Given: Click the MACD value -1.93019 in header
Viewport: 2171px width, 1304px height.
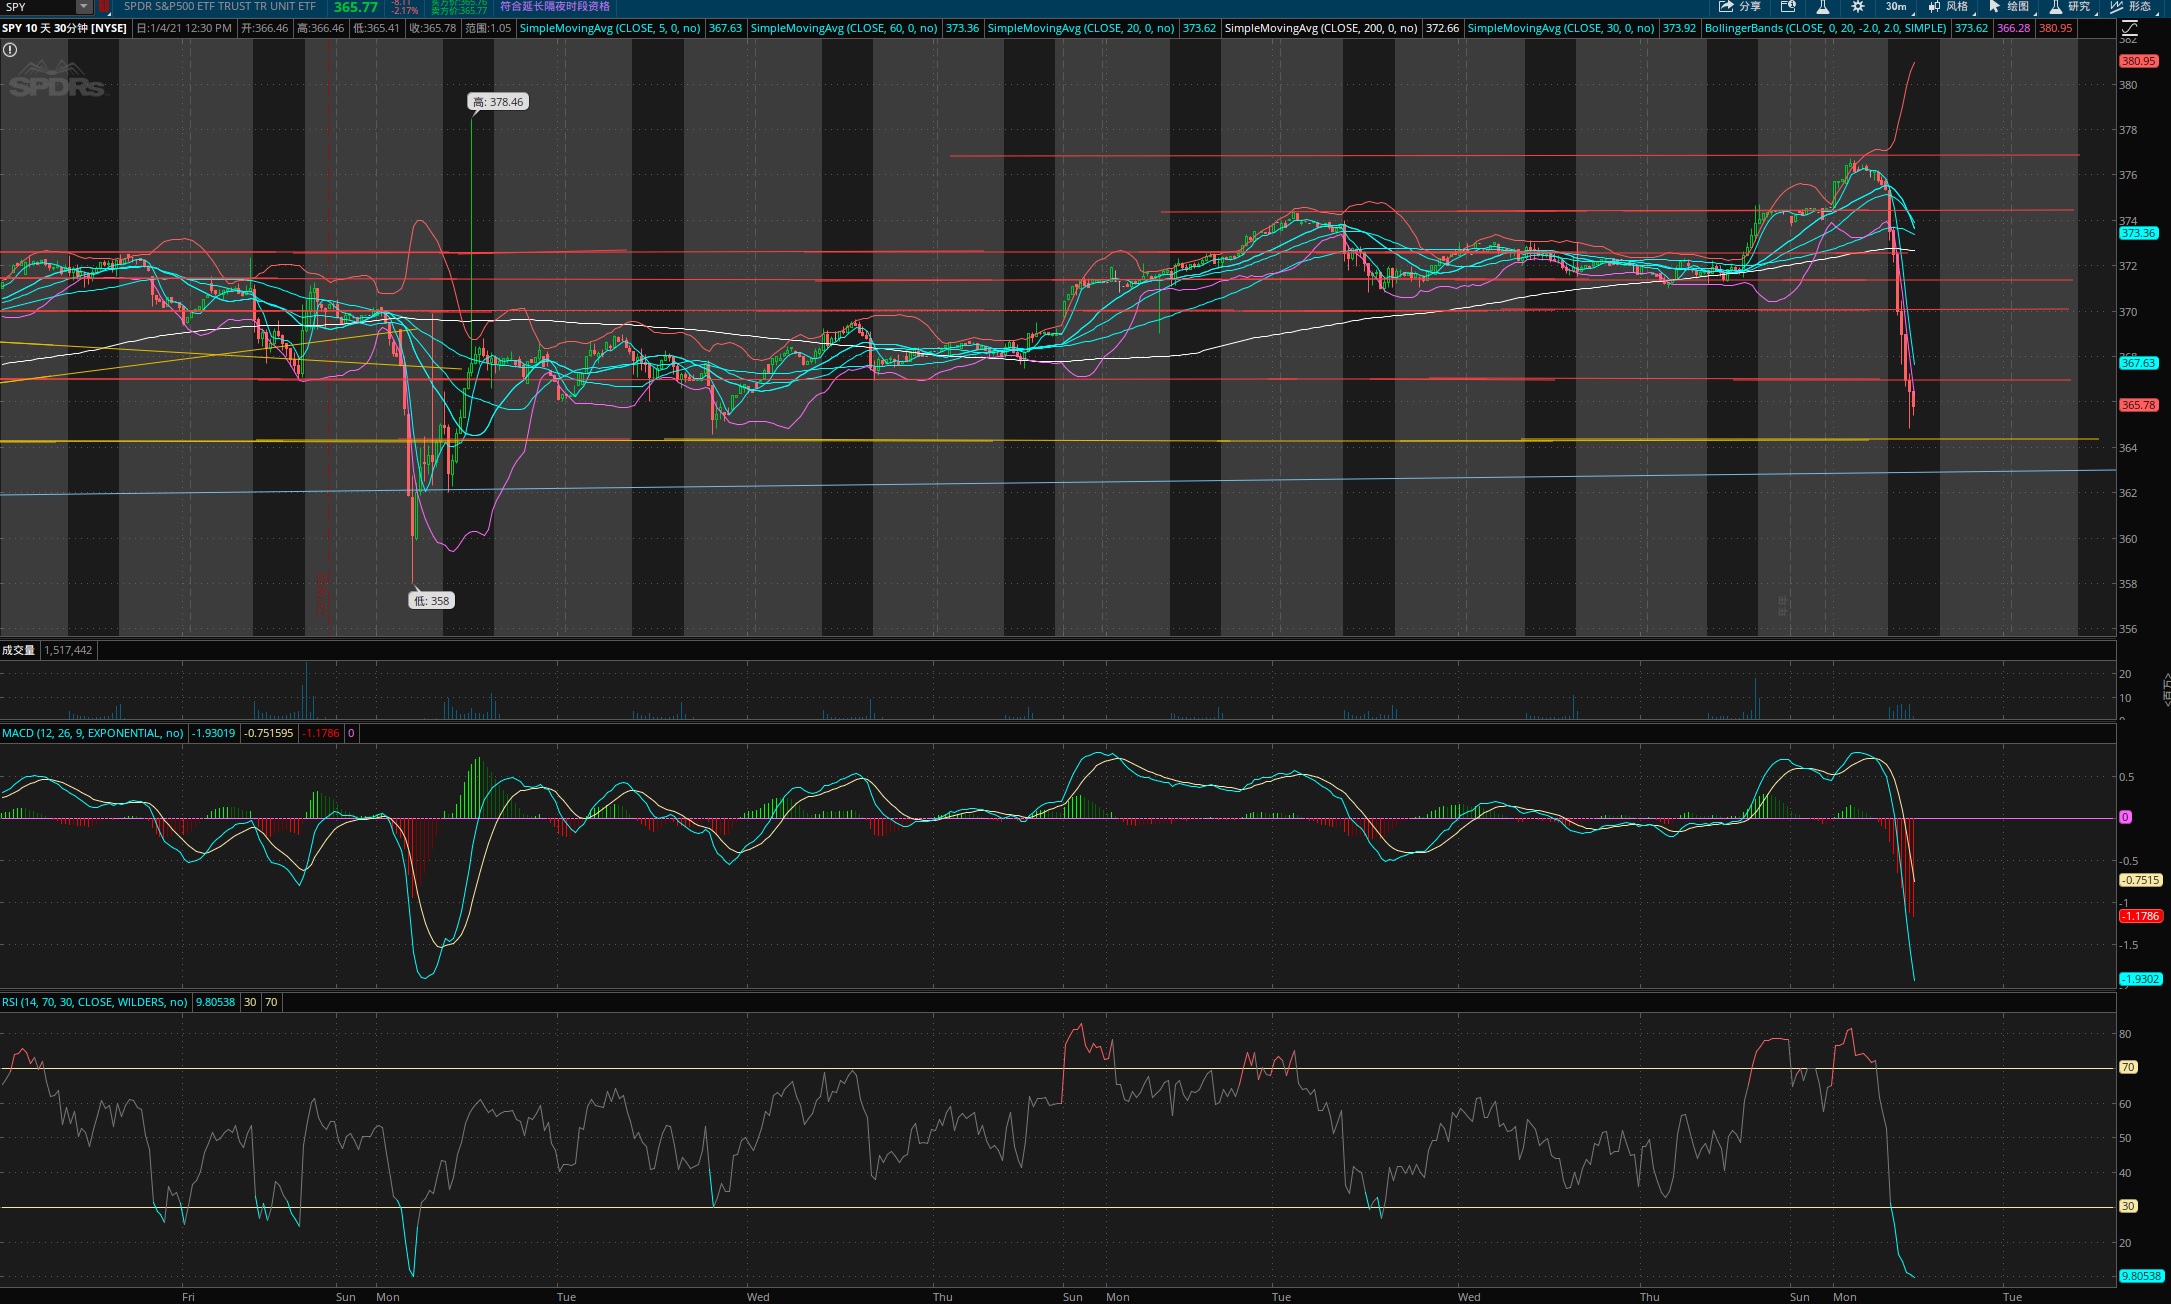Looking at the screenshot, I should click(x=214, y=733).
